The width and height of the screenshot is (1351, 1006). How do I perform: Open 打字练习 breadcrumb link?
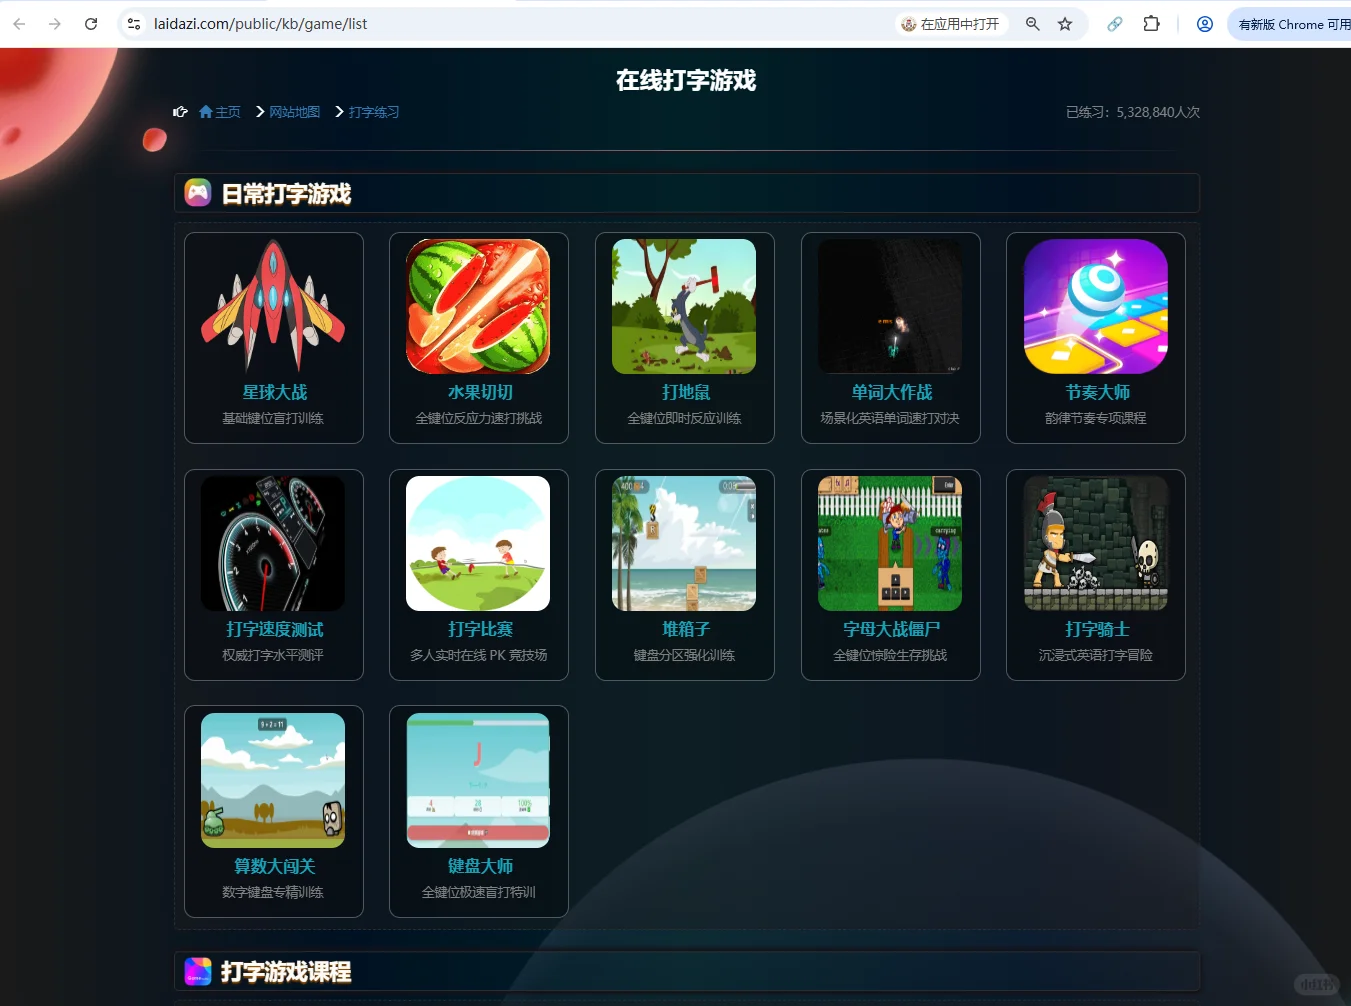374,112
